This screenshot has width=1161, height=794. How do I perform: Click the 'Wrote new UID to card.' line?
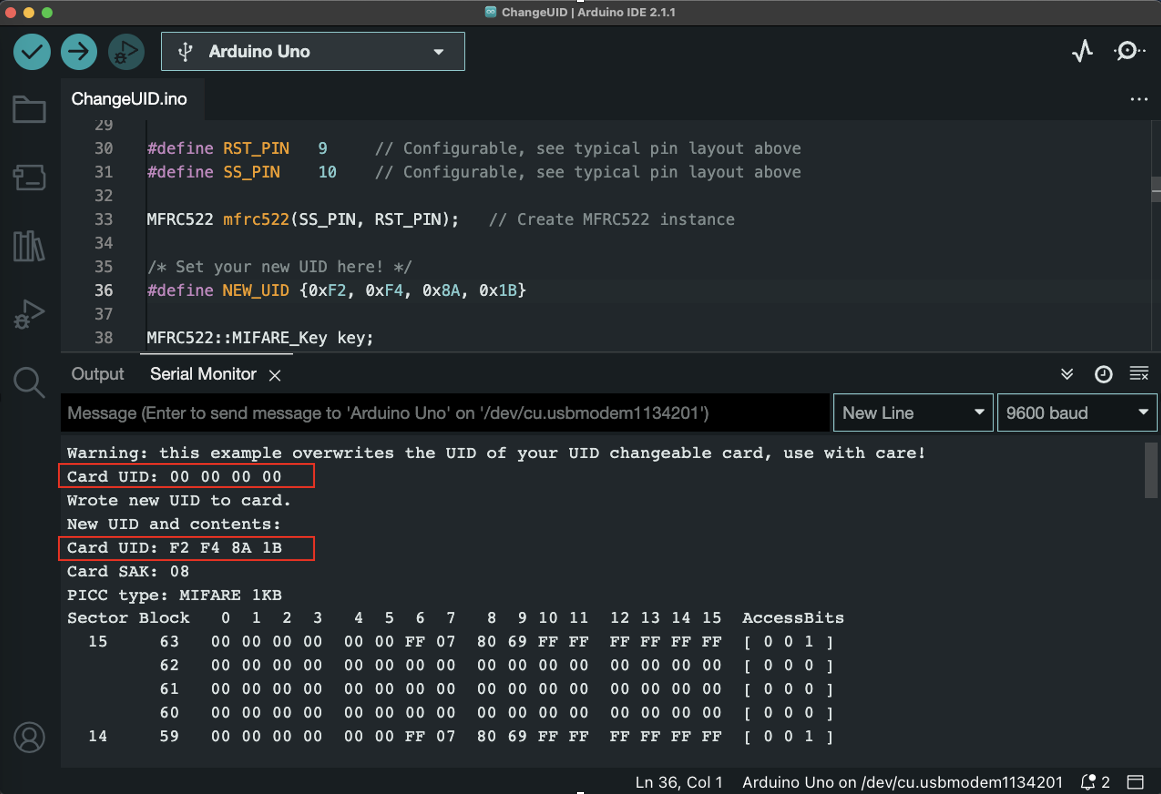(178, 500)
